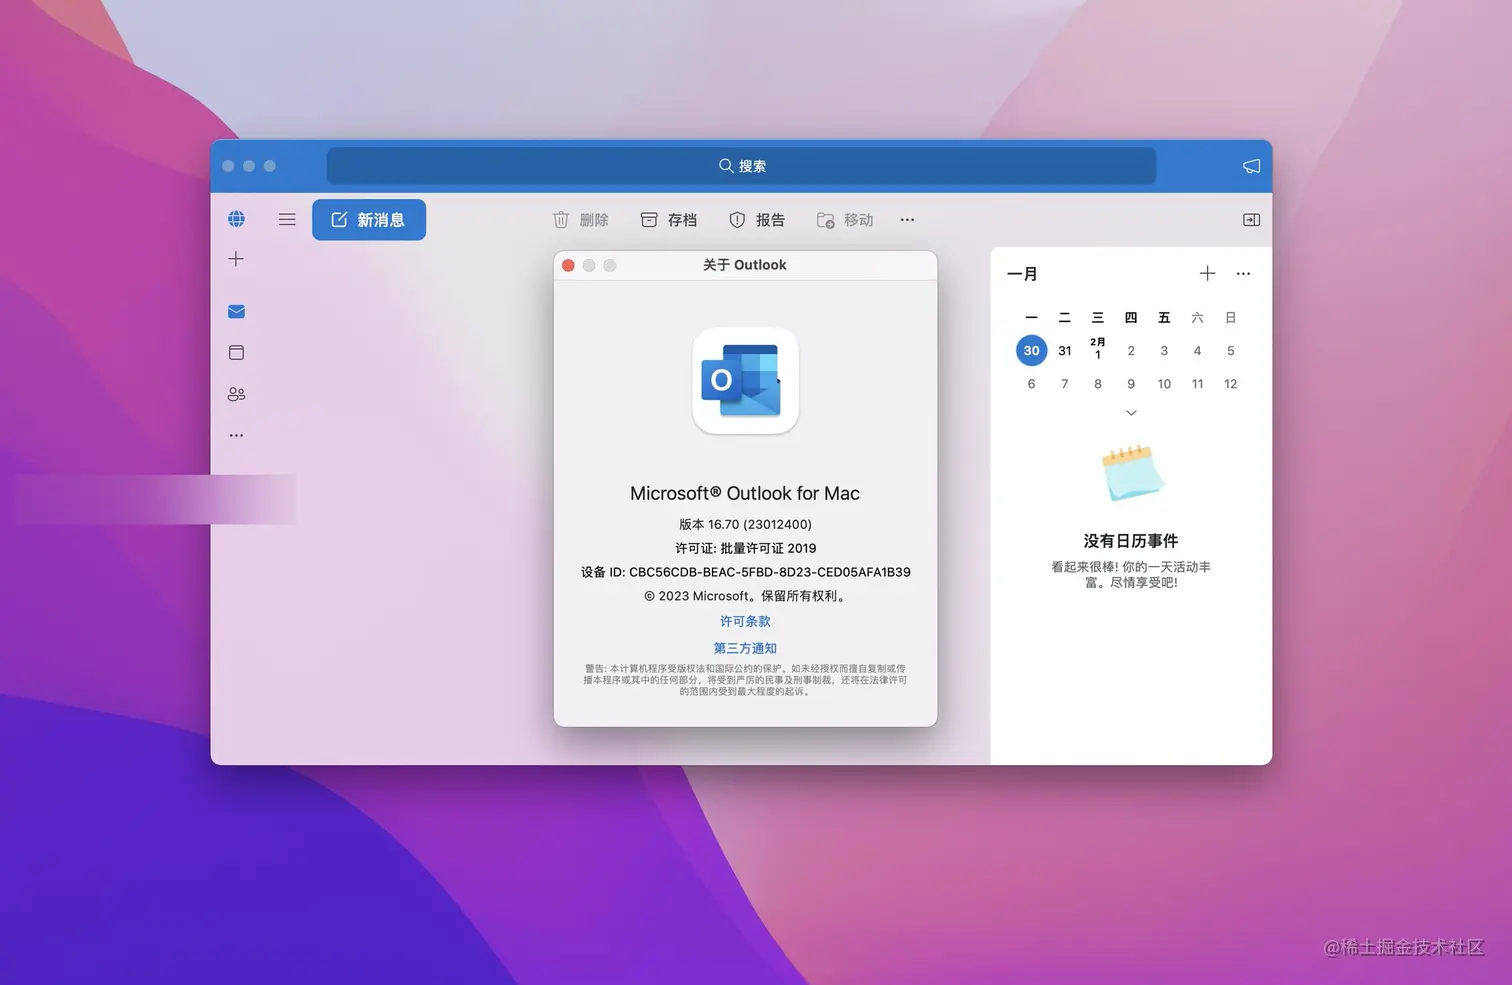Click the 设备 ID device identifier text
The width and height of the screenshot is (1512, 985).
point(745,572)
